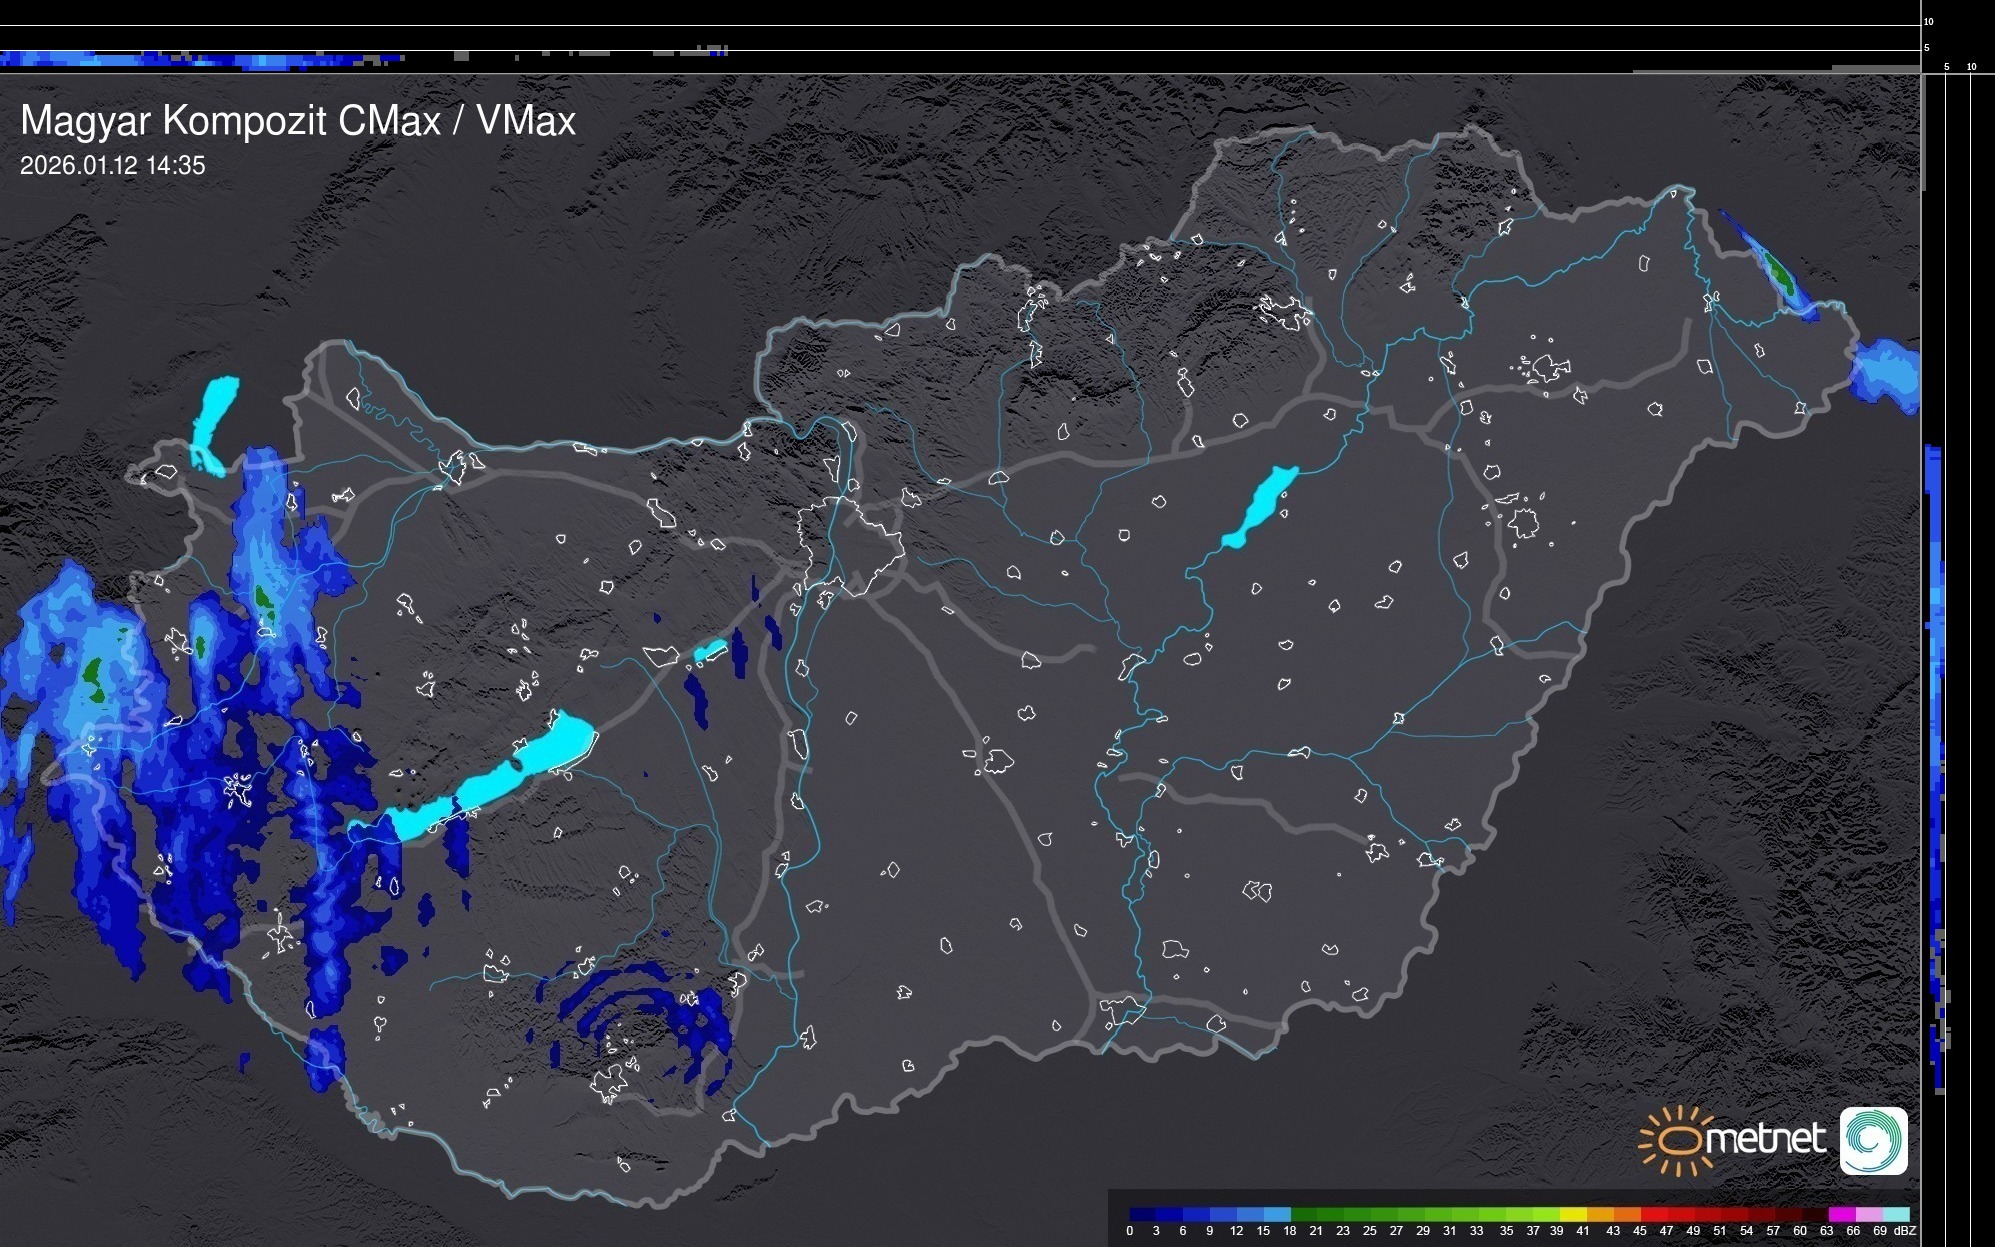The image size is (1995, 1247).
Task: Click the top horizontal VMax profile strip
Action: [x=200, y=60]
